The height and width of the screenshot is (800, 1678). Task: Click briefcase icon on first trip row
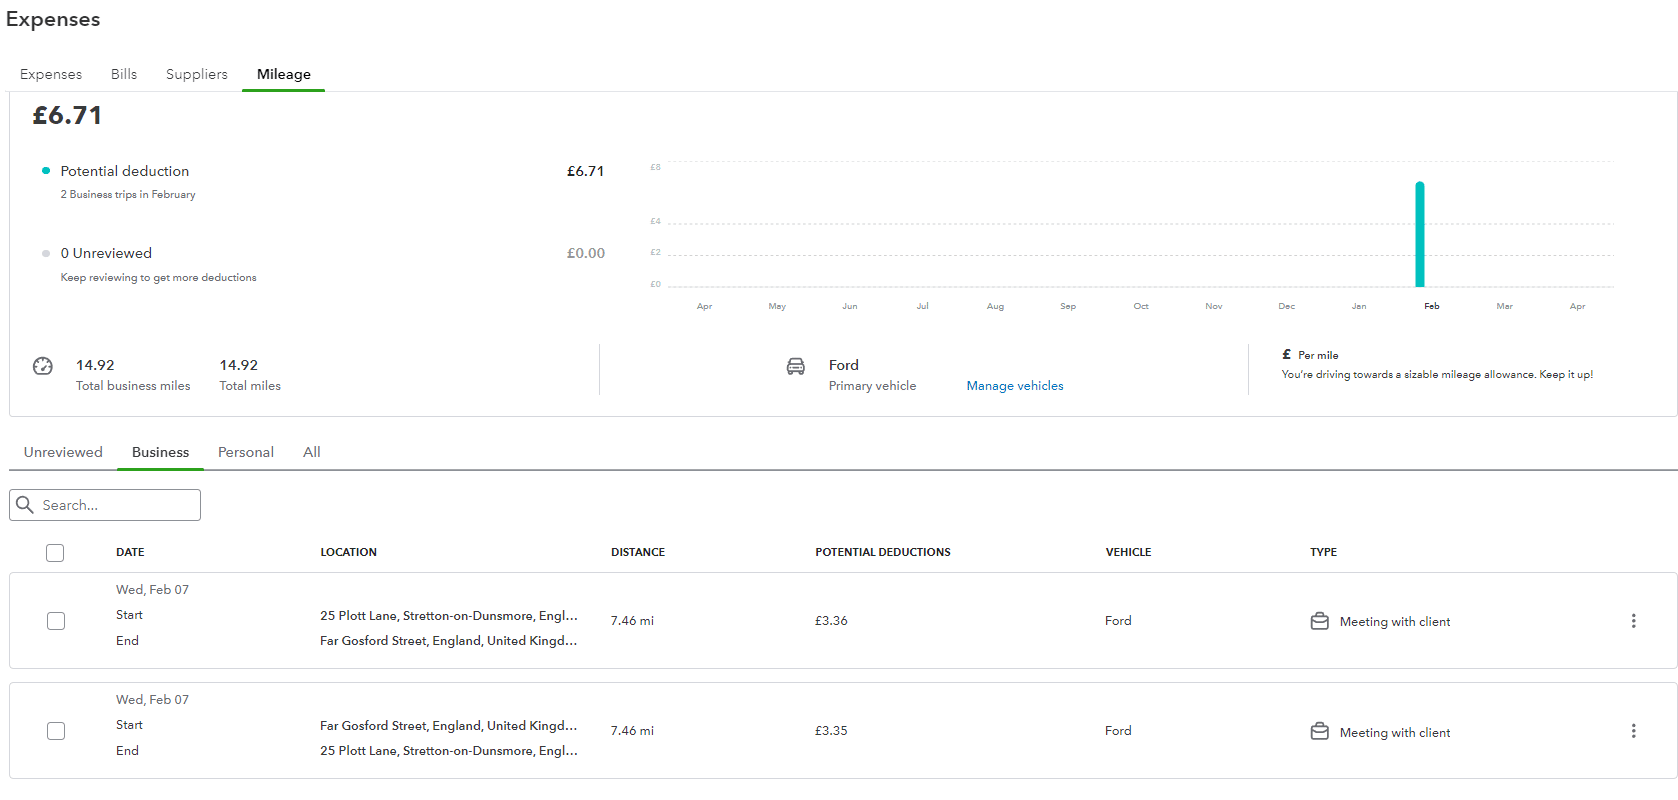[1319, 621]
